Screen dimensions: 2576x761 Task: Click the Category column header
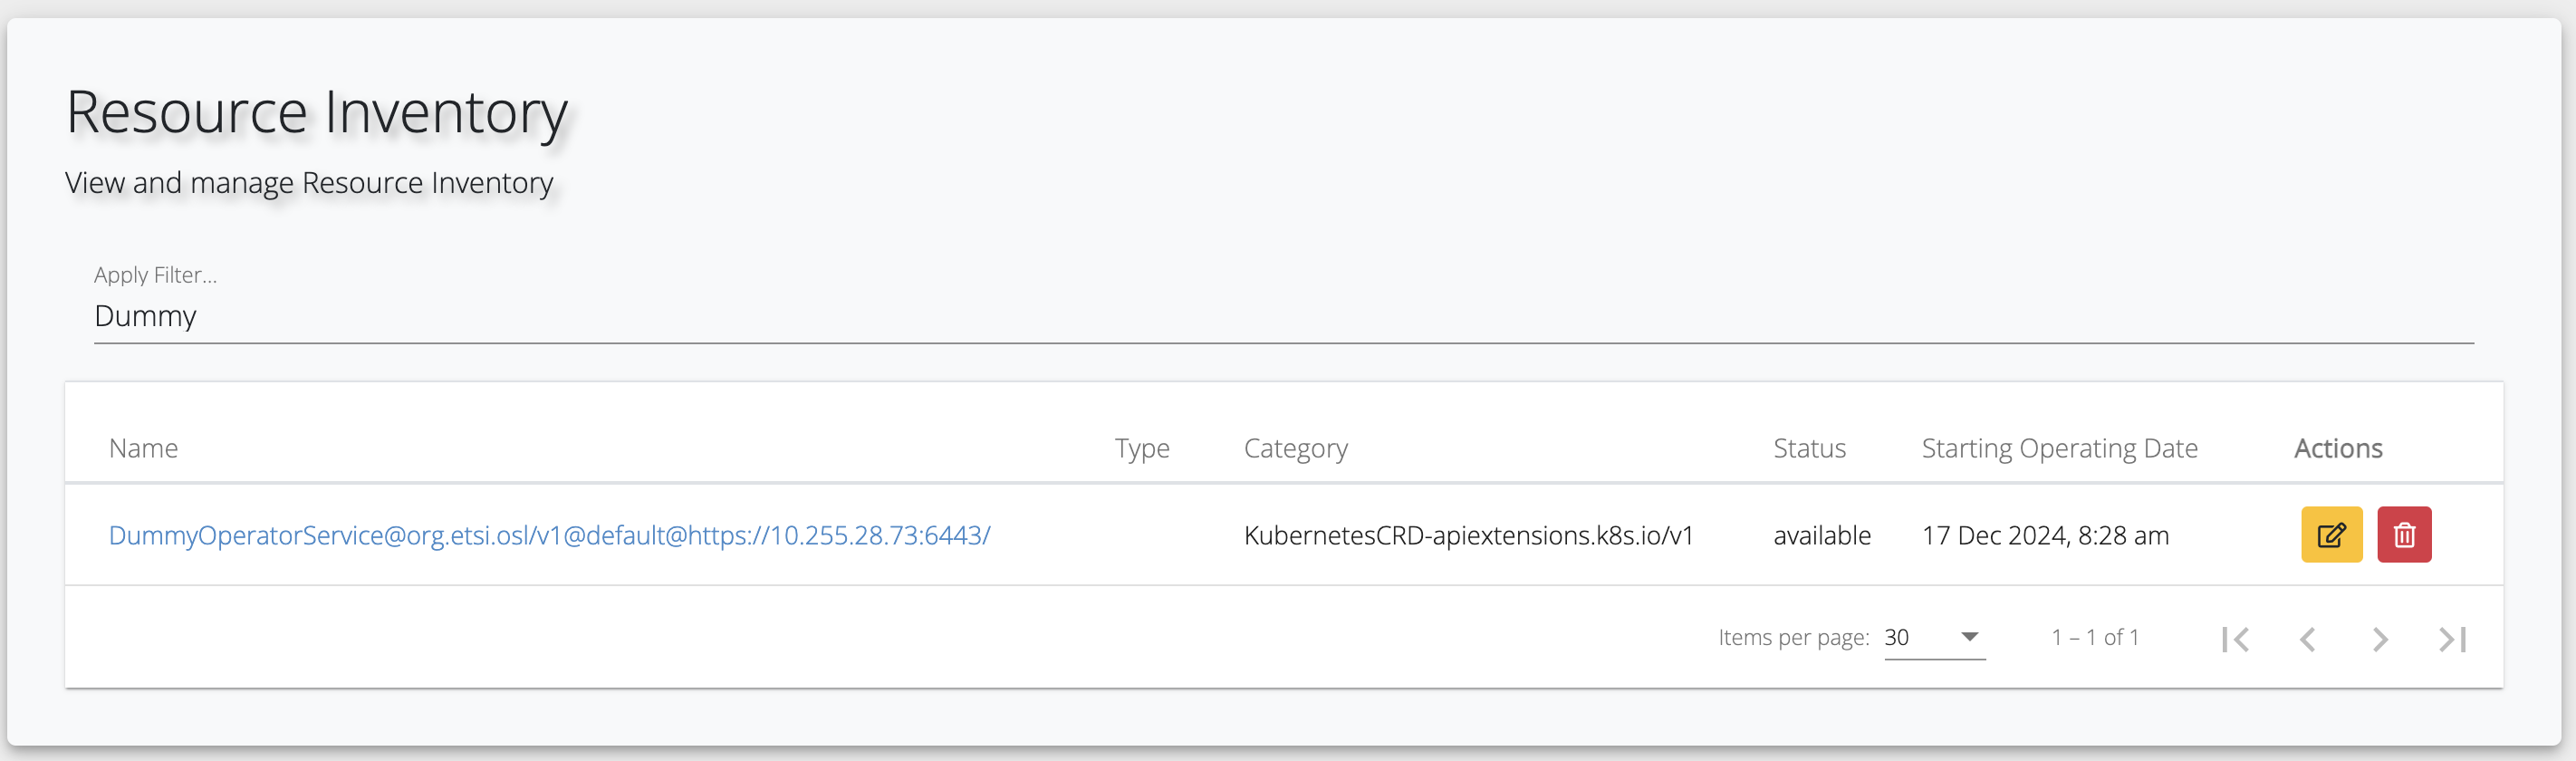click(1295, 448)
